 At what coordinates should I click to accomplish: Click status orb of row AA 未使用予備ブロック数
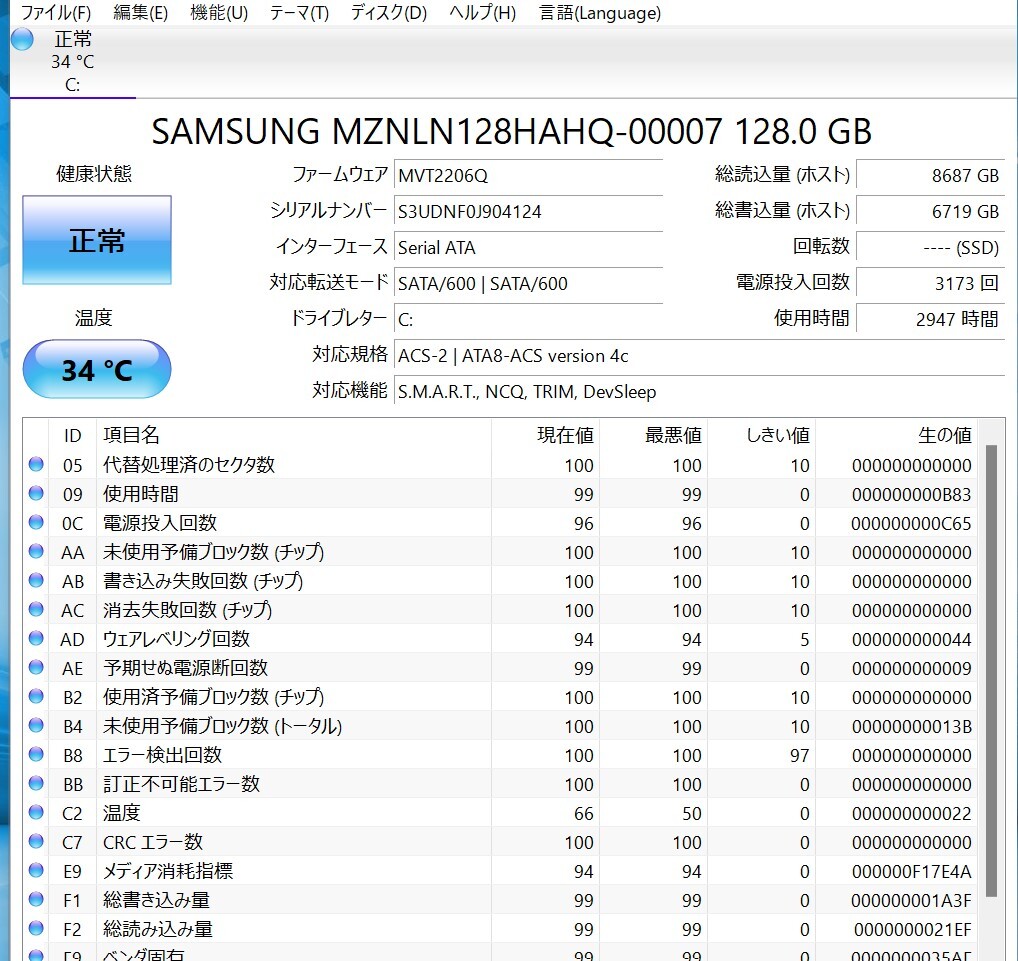pyautogui.click(x=36, y=551)
